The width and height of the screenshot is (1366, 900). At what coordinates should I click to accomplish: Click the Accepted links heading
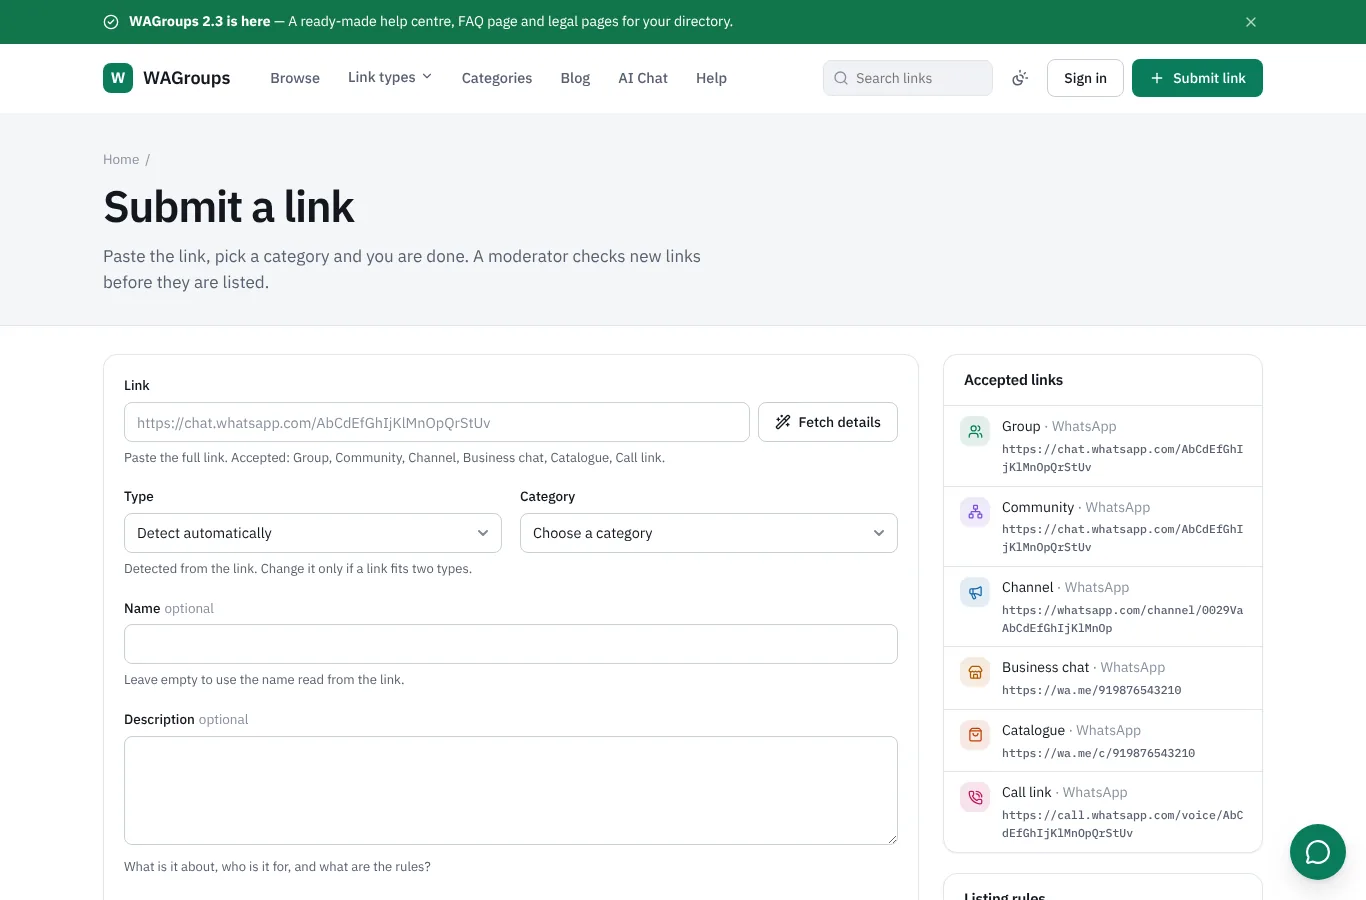1013,380
